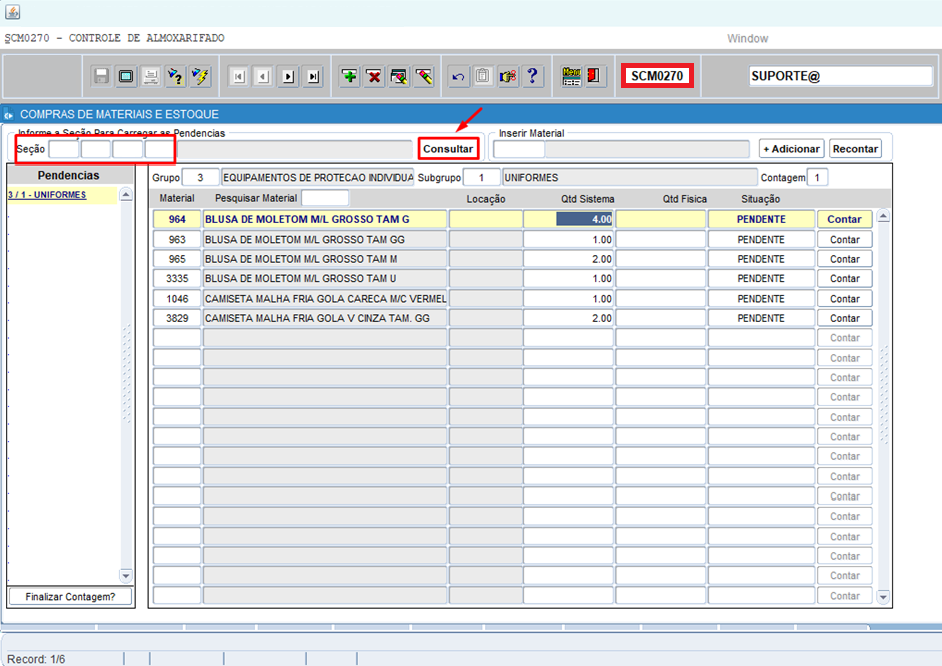Go to the next record
Screen dimensions: 942x666
coord(288,76)
